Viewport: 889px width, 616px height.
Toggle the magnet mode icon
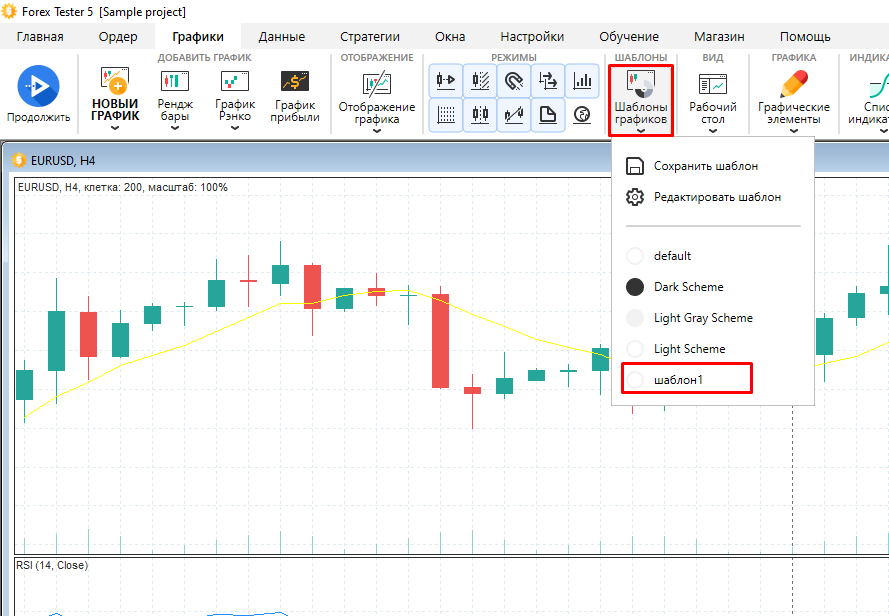click(x=514, y=80)
